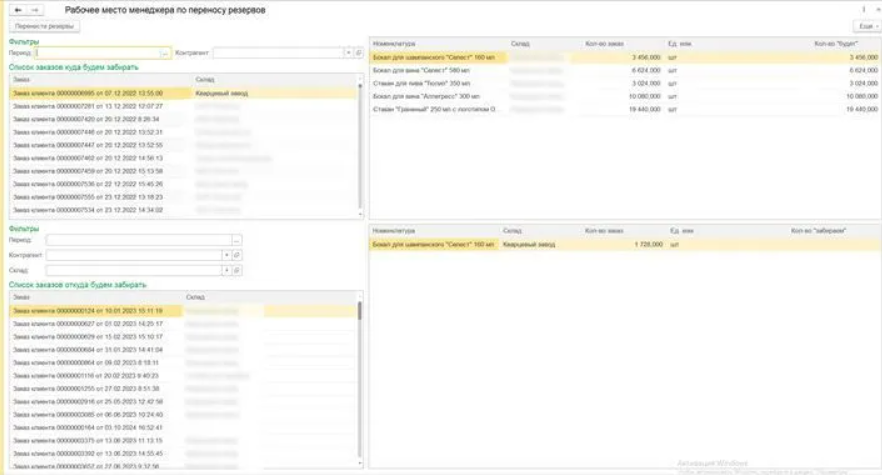Open period picker above 'откуда будем забирать' list
Viewport: 882px width, 475px height.
[237, 240]
